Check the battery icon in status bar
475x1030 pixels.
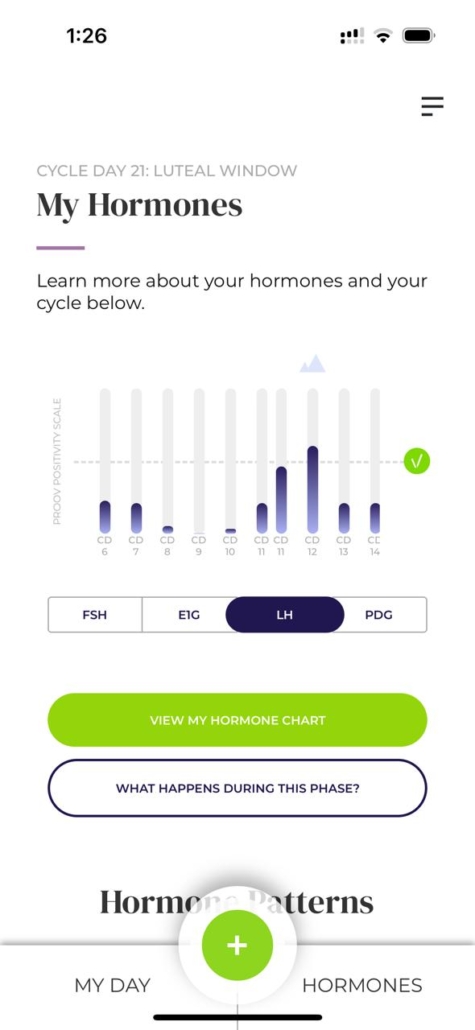[x=419, y=36]
